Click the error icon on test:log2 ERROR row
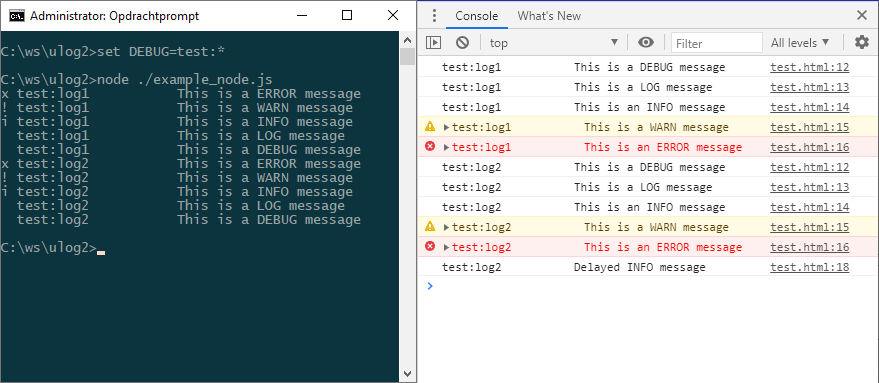This screenshot has width=879, height=383. tap(430, 247)
